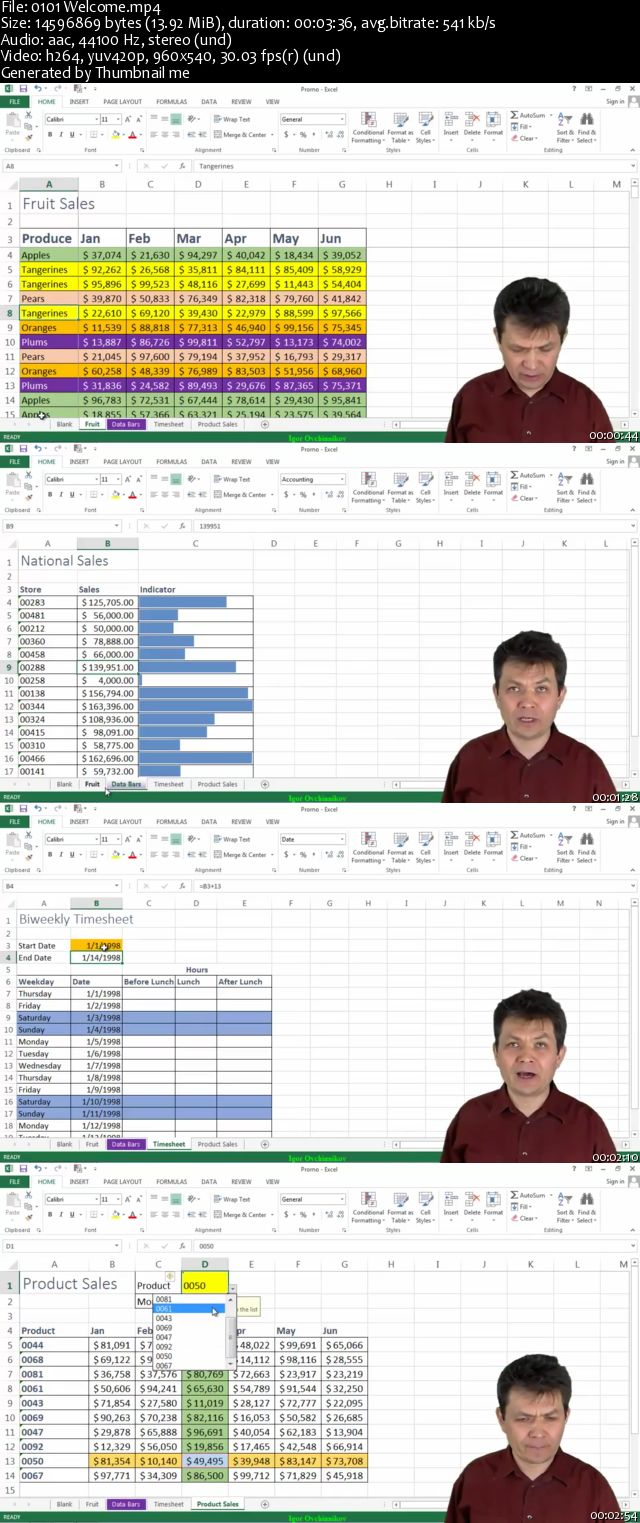
Task: Click the Undo icon in the Timesheet frame title bar
Action: click(38, 808)
